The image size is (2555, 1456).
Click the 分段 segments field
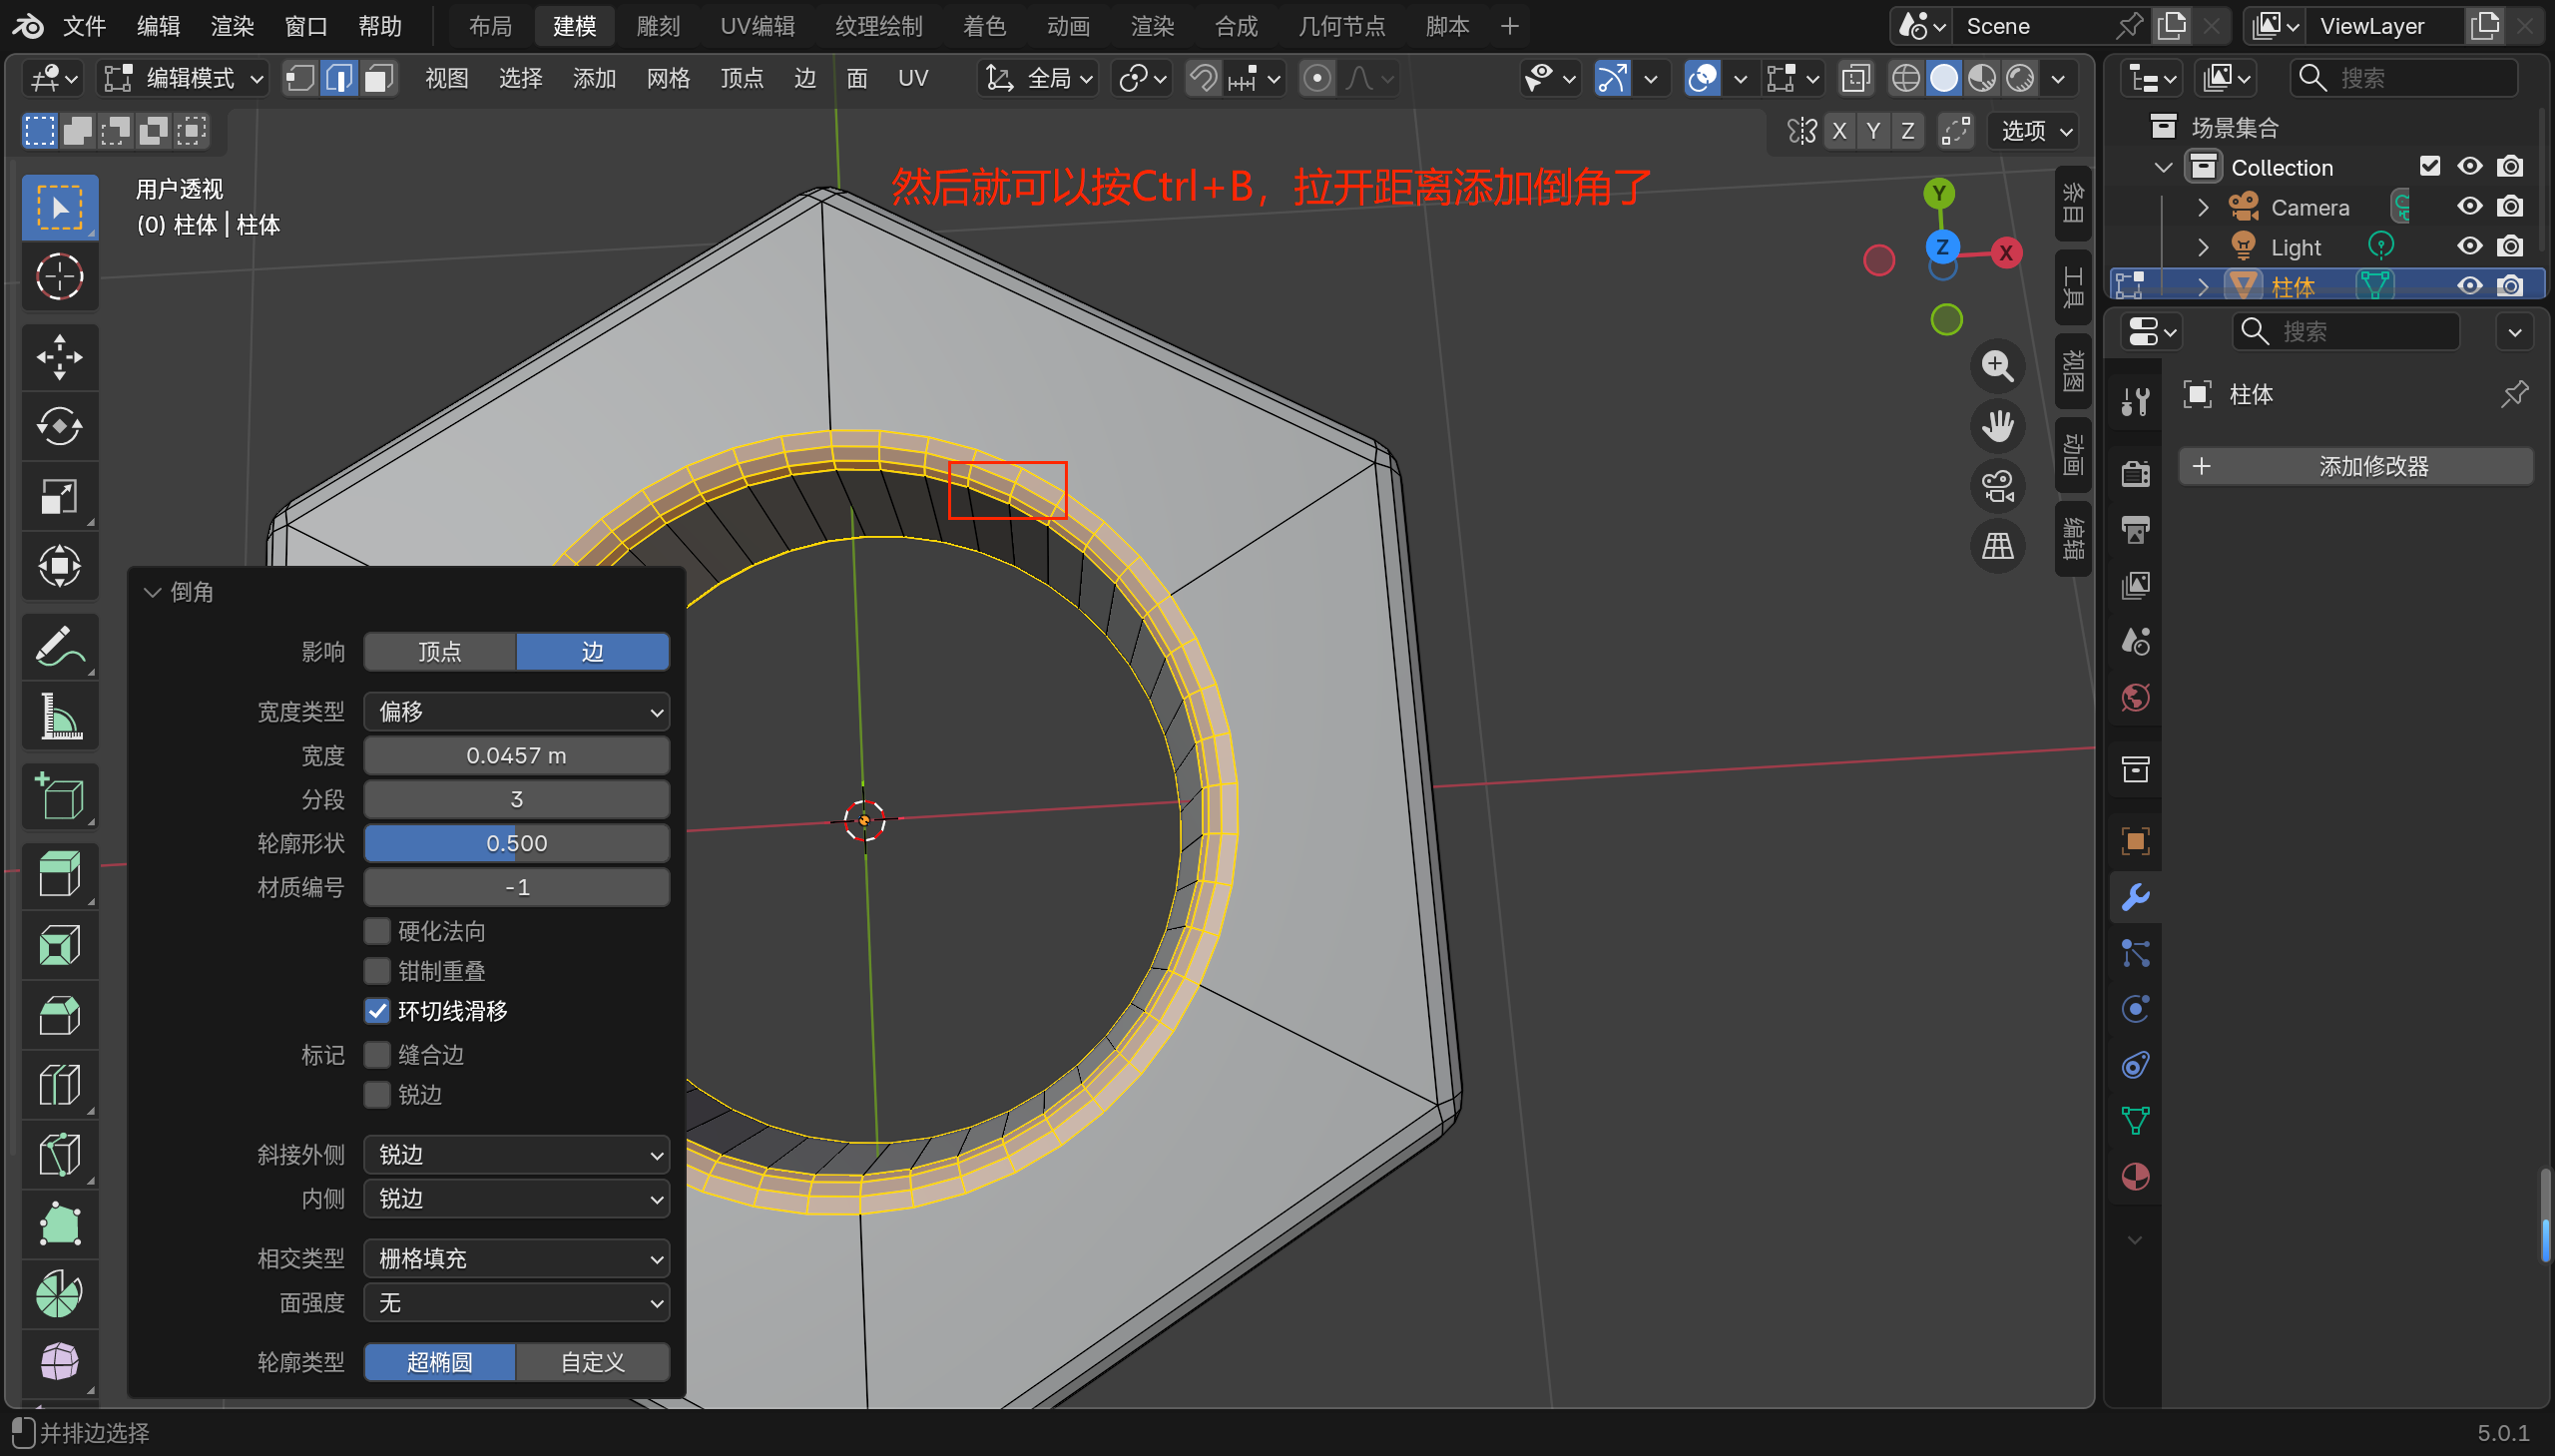pyautogui.click(x=516, y=799)
